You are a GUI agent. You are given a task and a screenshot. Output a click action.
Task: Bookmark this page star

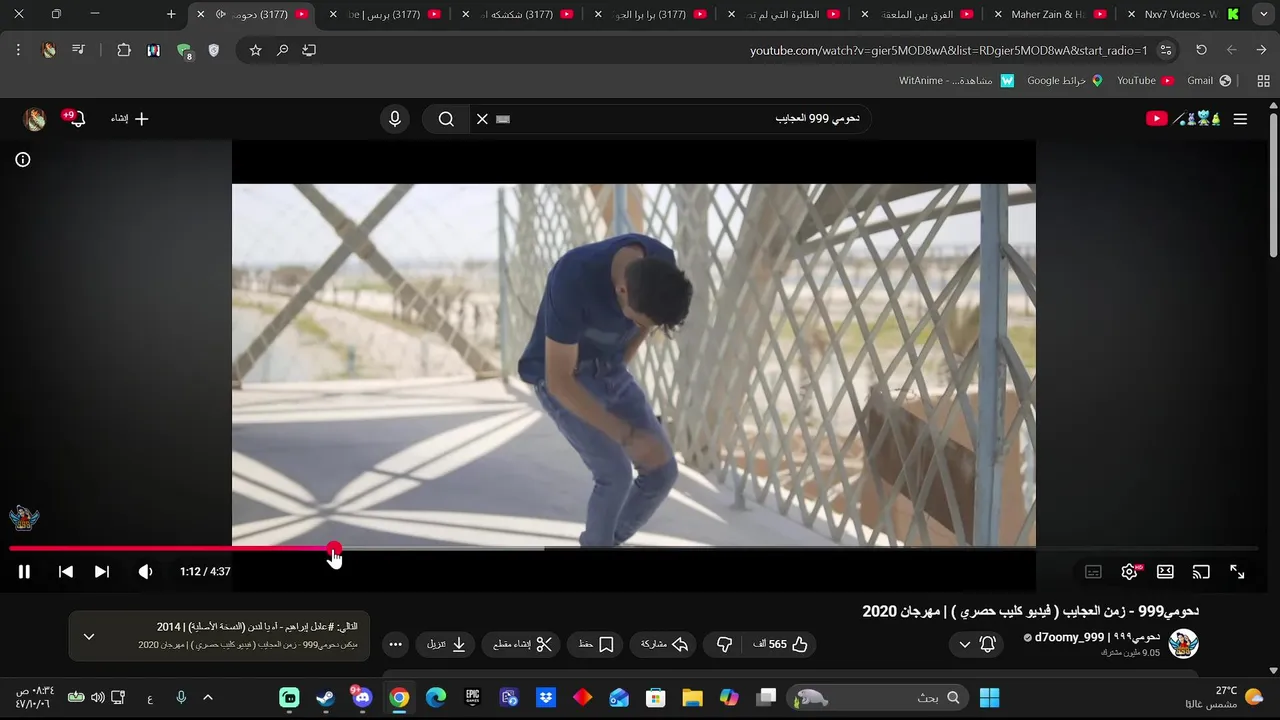255,50
